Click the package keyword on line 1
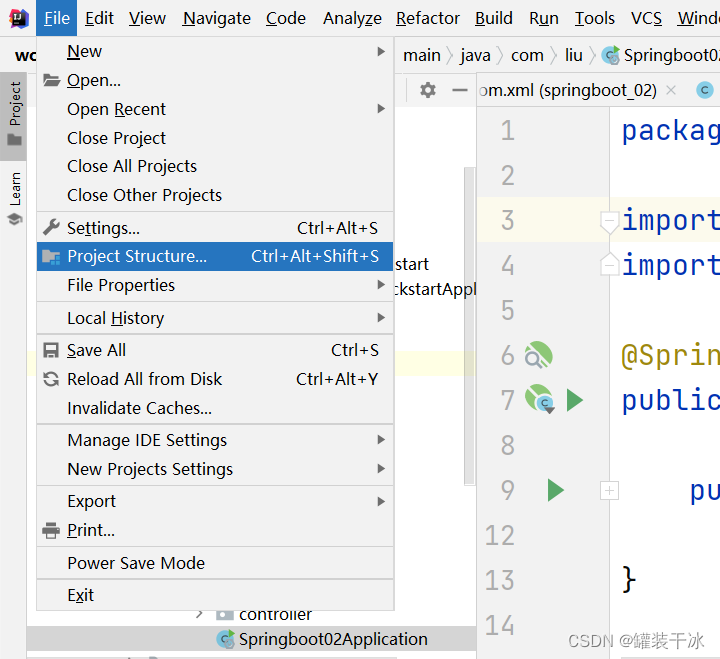 click(x=670, y=131)
